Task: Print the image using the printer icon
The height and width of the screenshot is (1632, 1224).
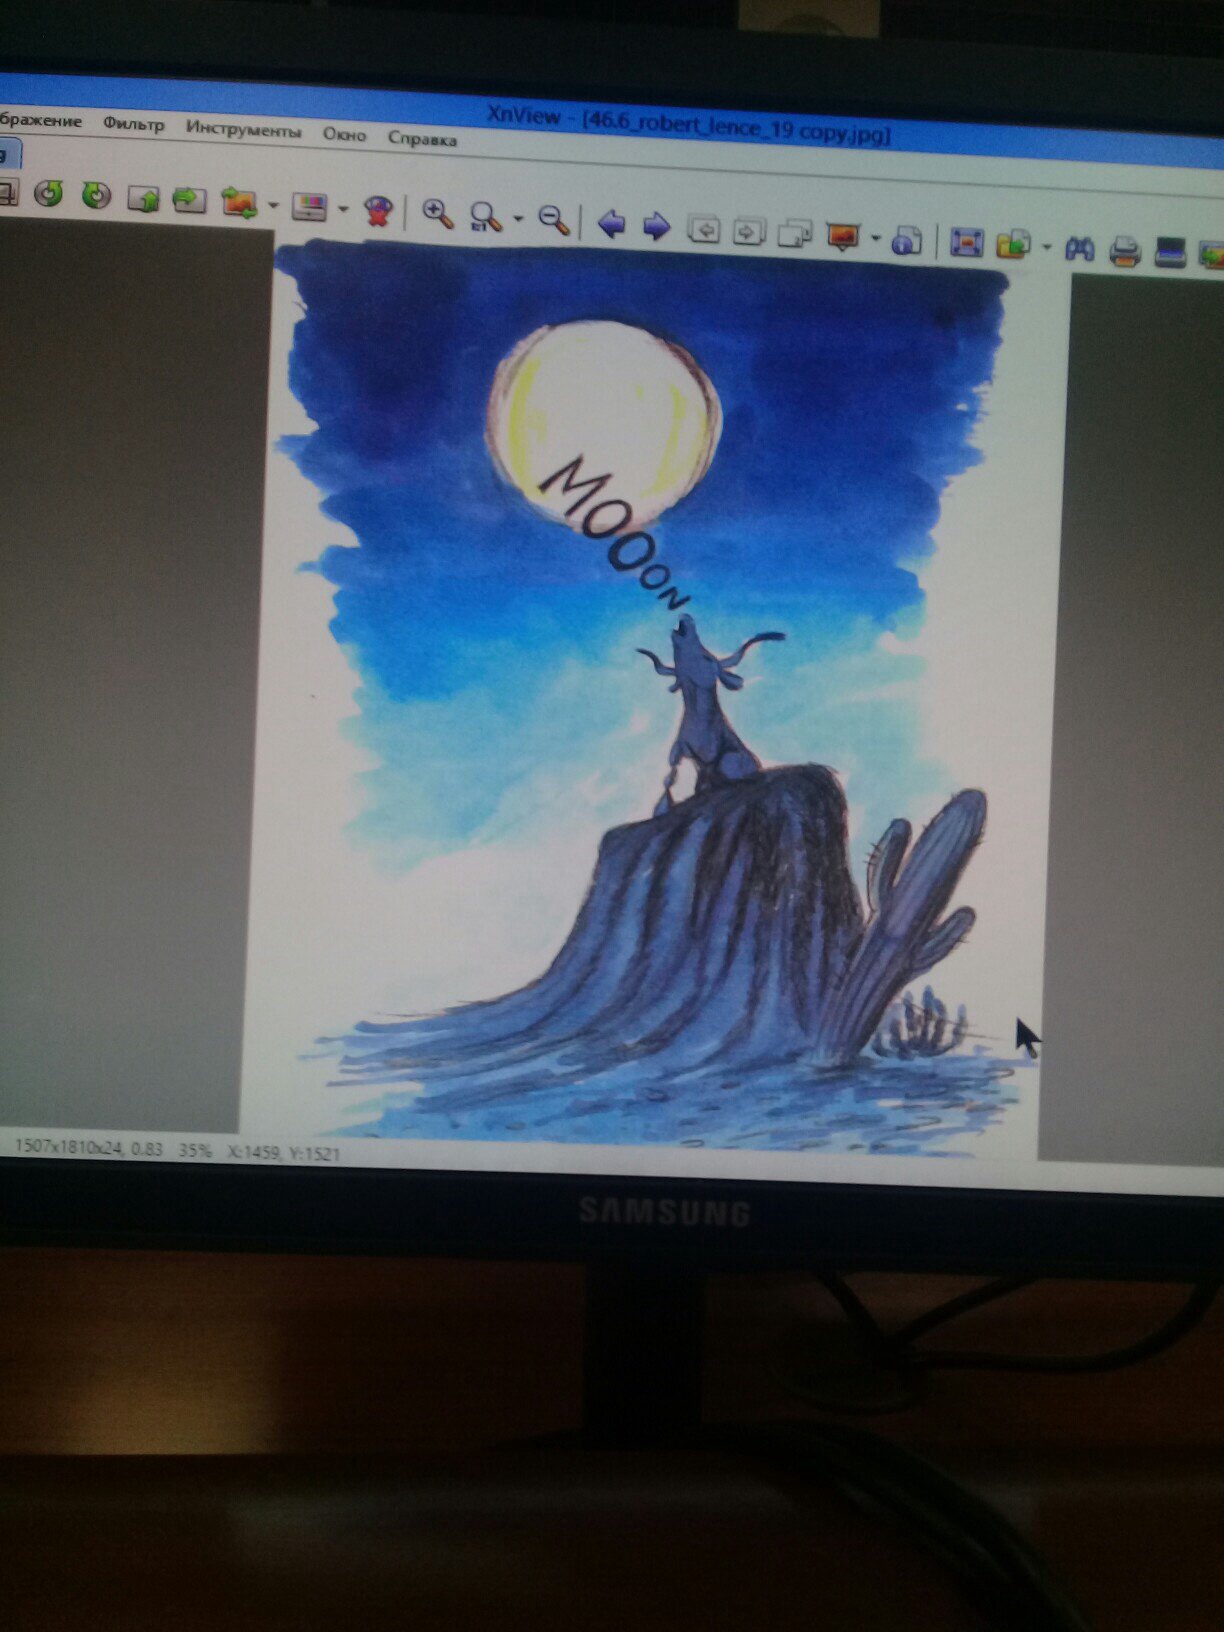Action: coord(1125,250)
